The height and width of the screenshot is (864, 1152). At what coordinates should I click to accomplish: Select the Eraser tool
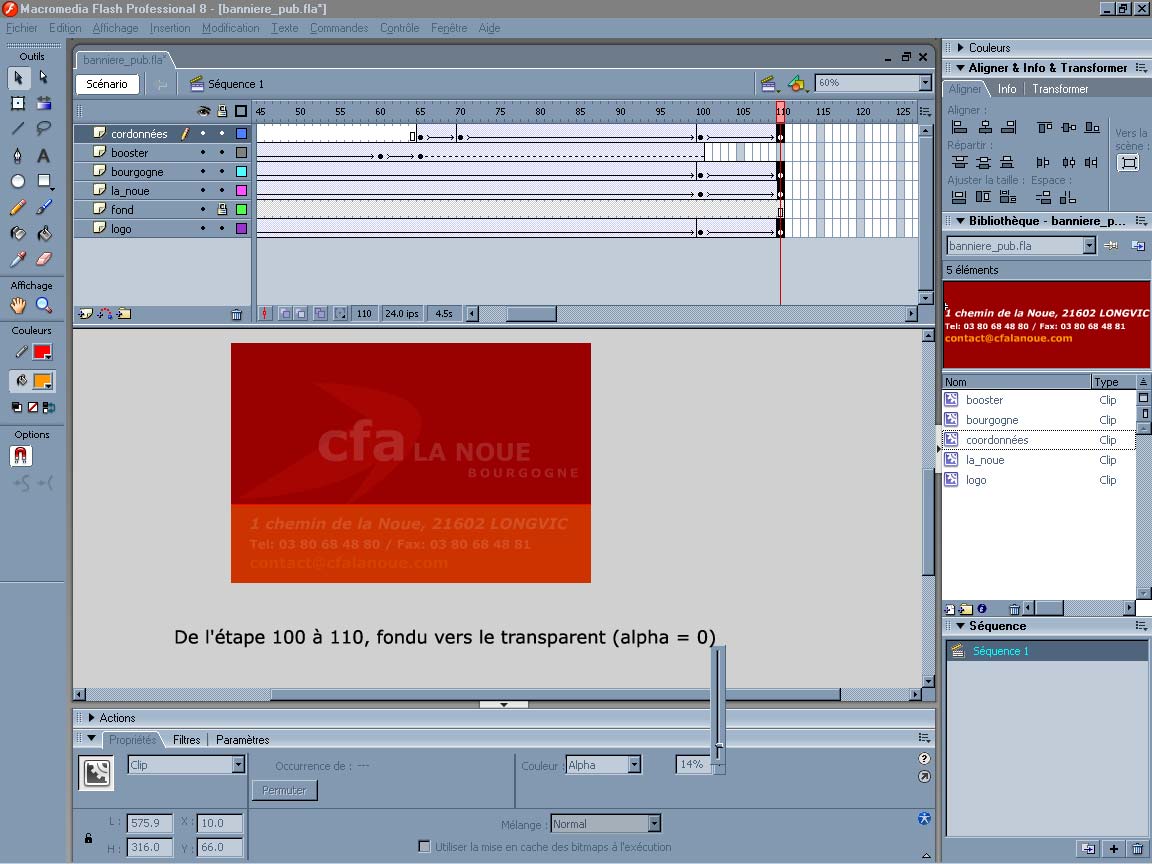tap(44, 259)
